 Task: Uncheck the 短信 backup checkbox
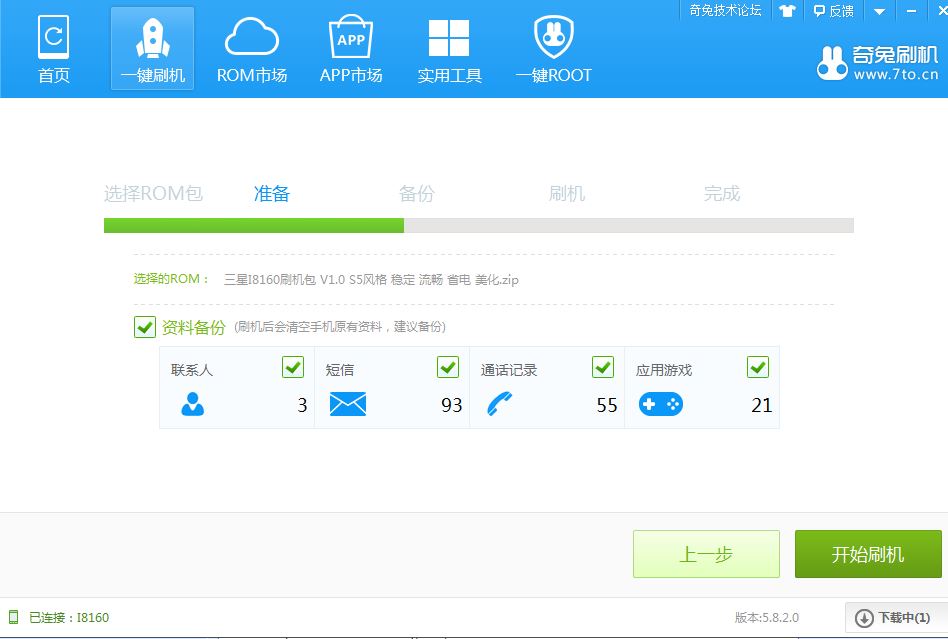448,367
